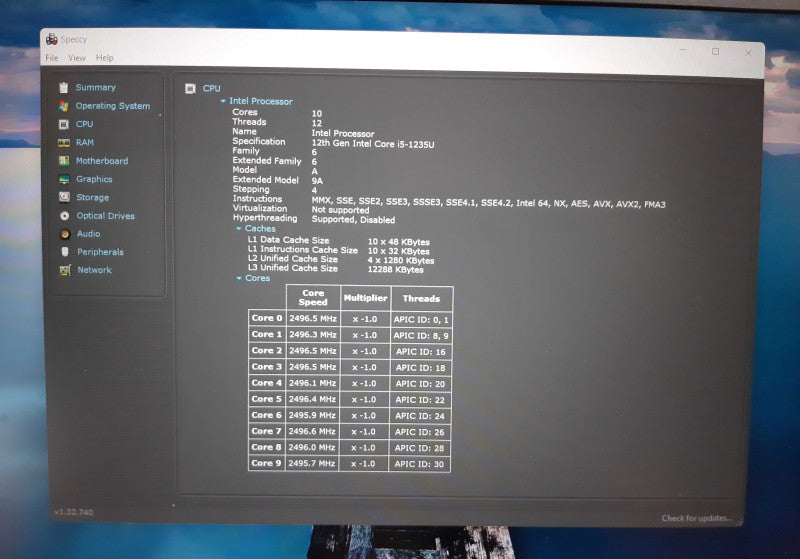Click the RAM module icon
Image resolution: width=800 pixels, height=559 pixels.
(64, 143)
